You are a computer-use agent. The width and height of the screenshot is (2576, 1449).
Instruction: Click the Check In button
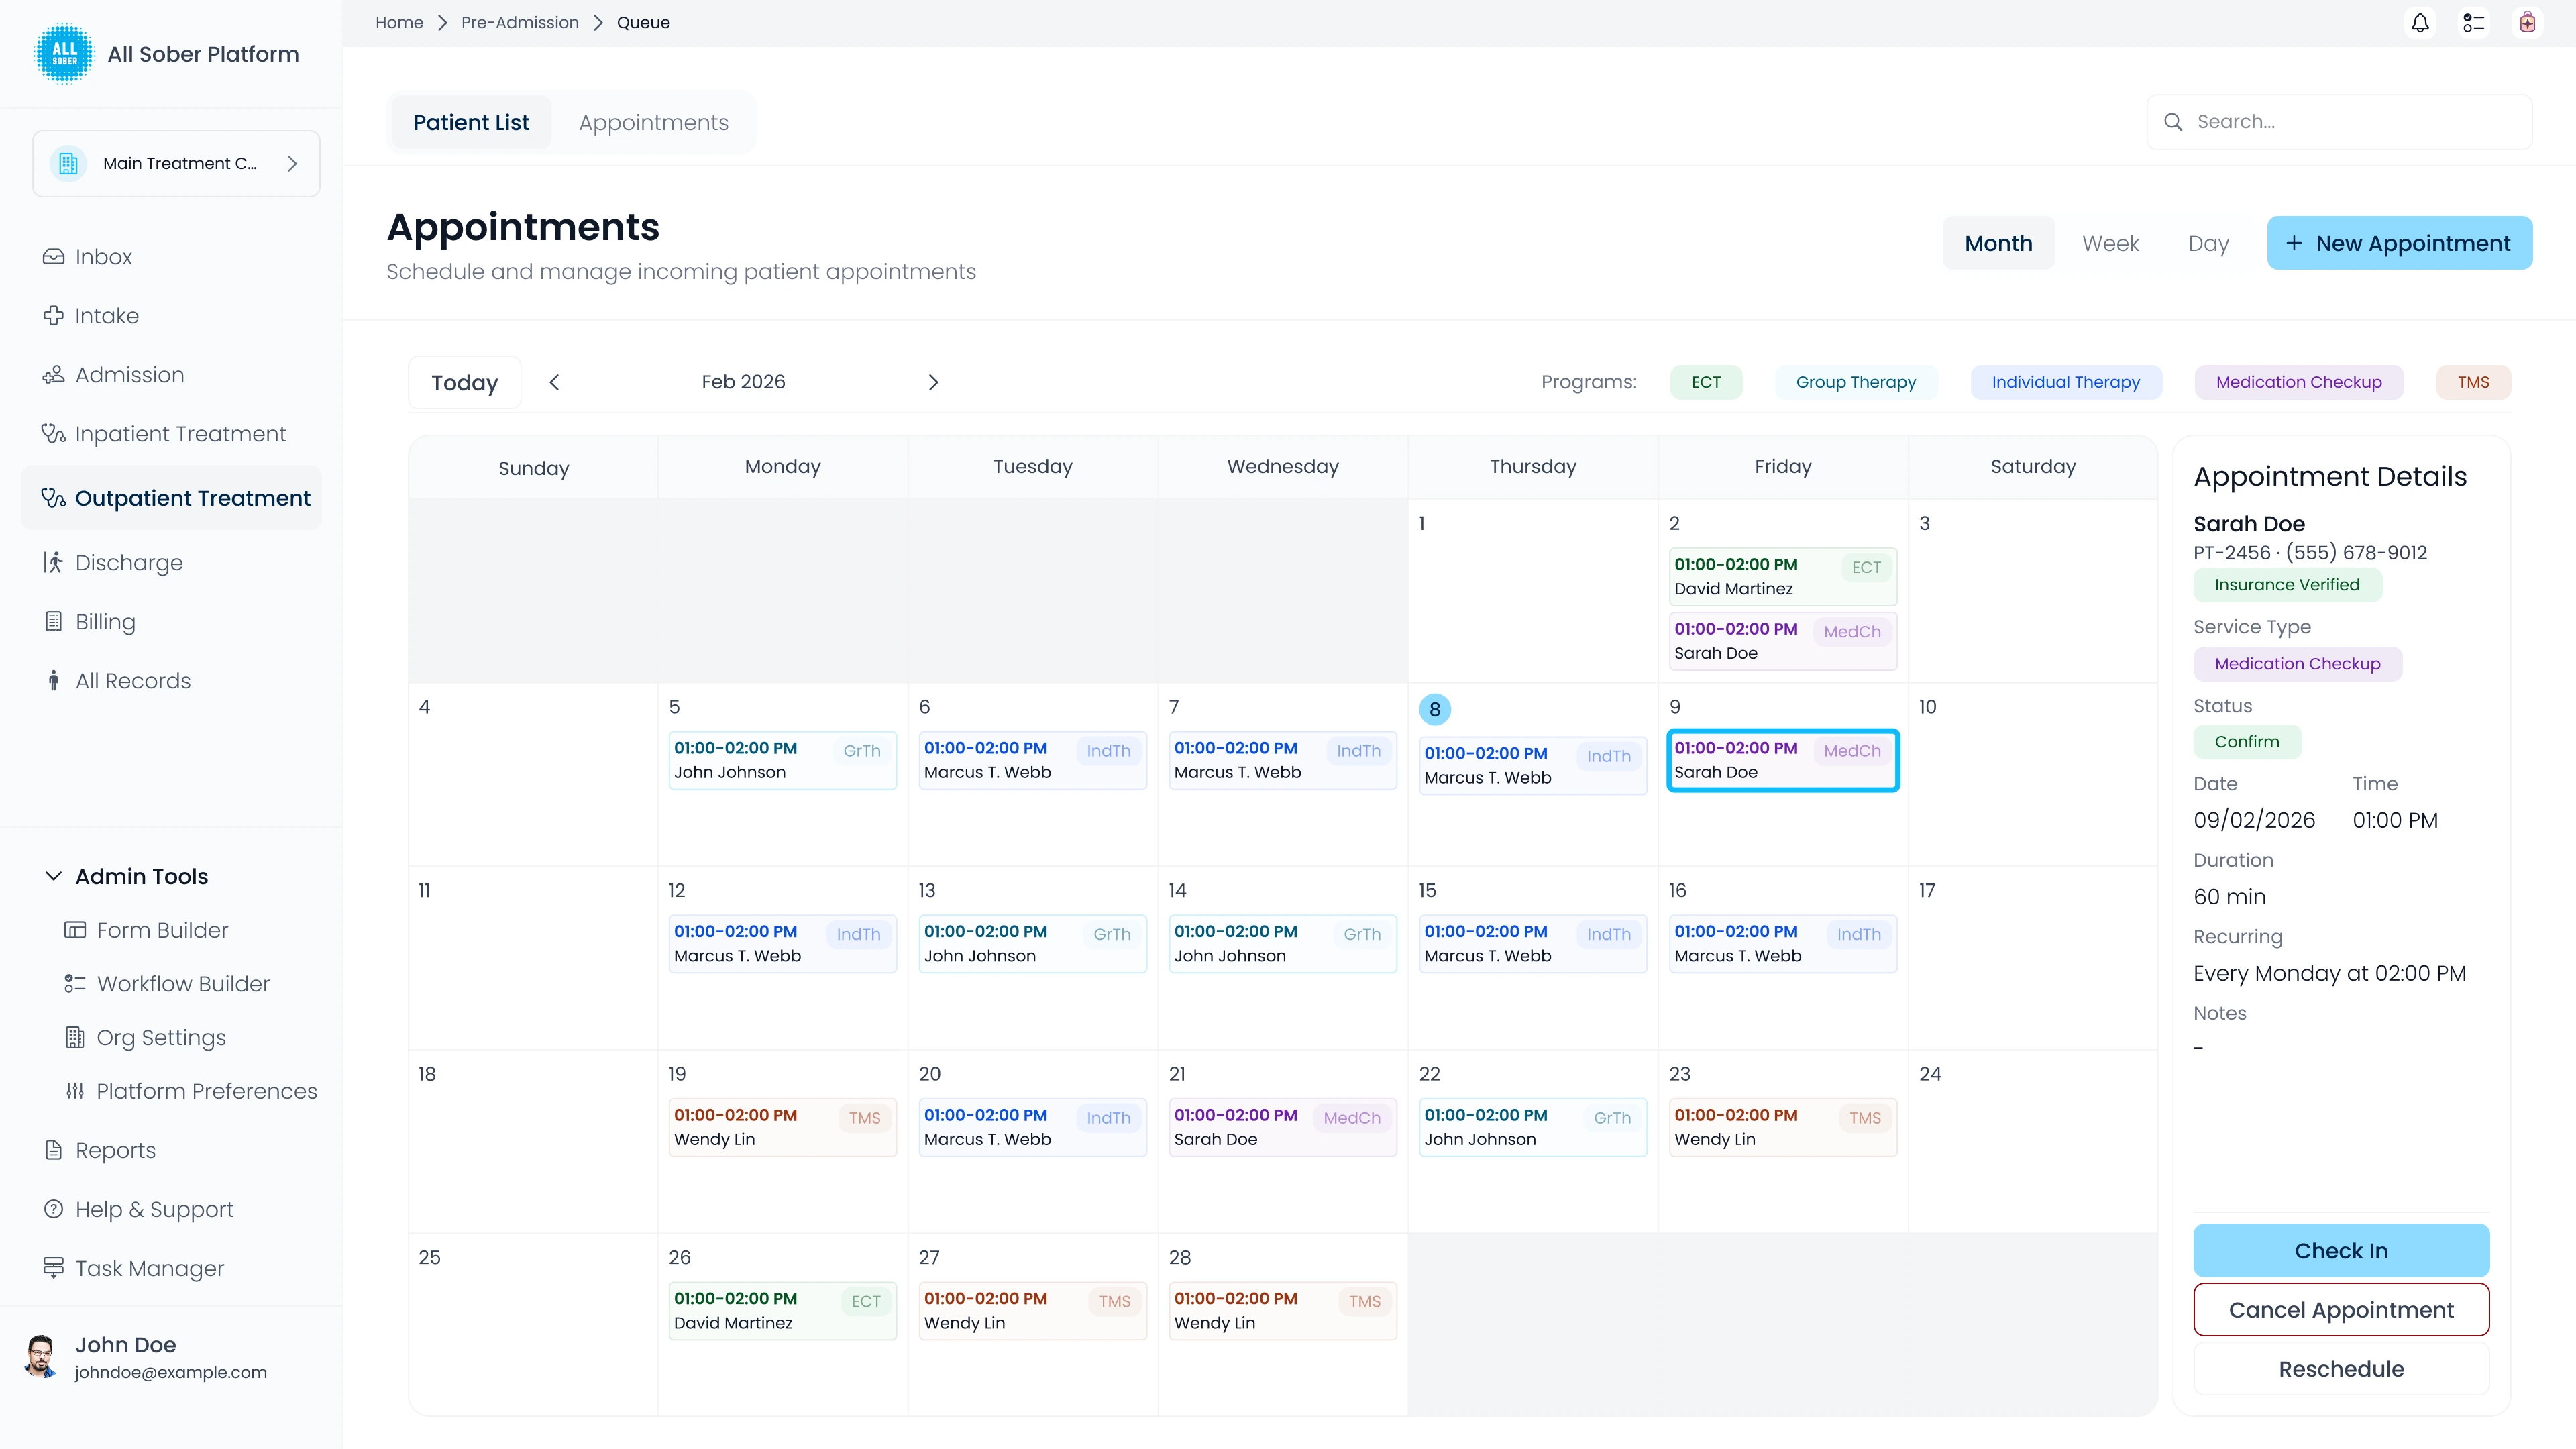point(2341,1251)
